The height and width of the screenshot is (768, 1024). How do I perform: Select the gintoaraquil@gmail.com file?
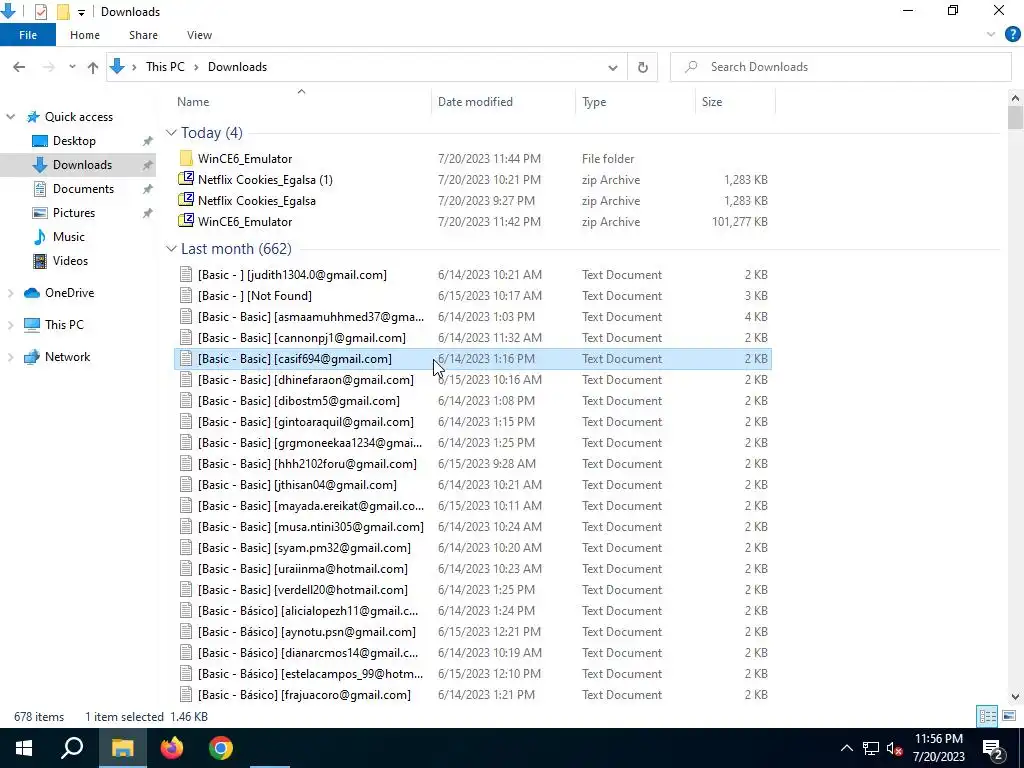point(473,422)
